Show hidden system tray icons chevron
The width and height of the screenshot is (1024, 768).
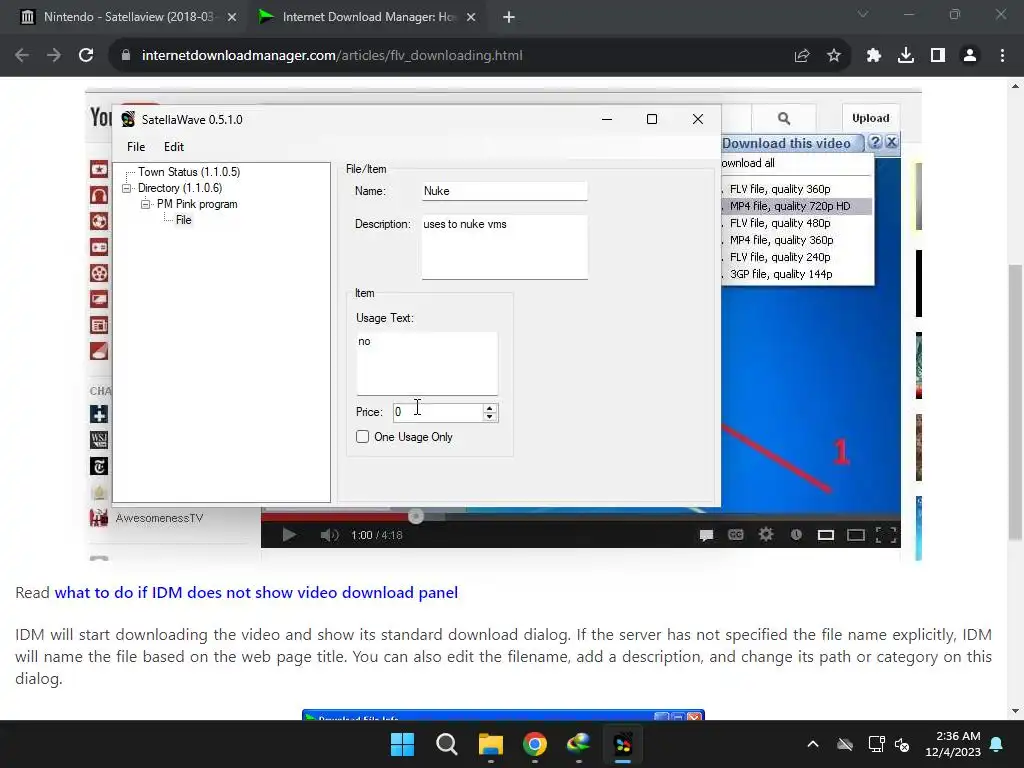(x=813, y=744)
